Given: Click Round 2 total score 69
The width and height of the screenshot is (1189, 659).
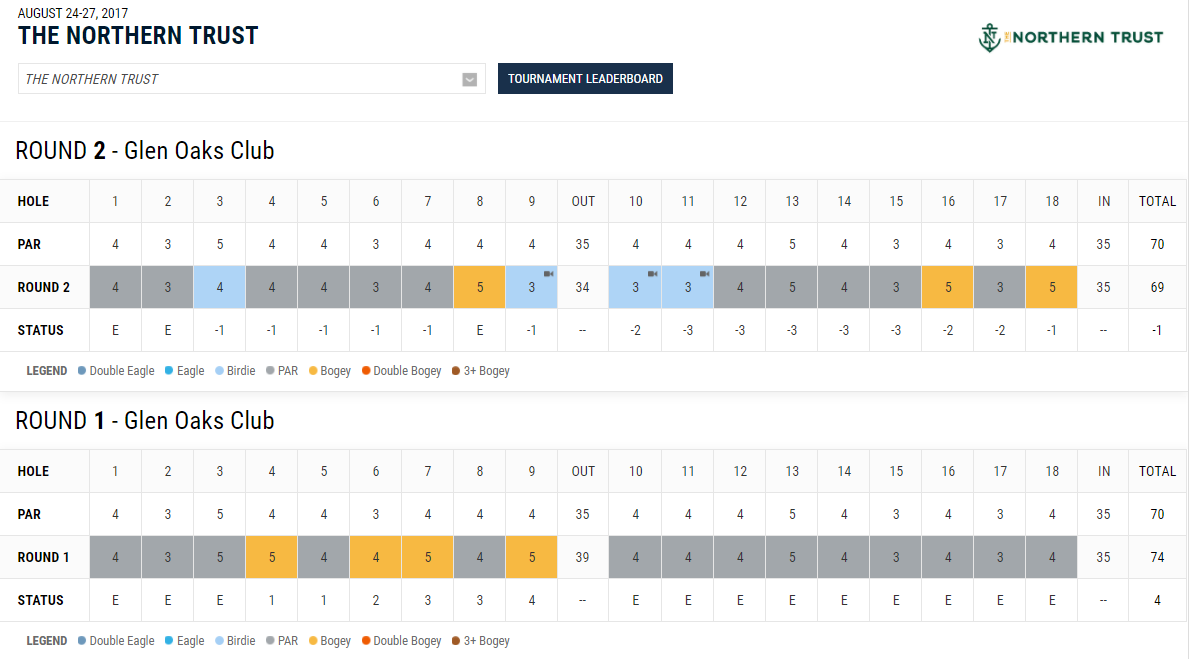Looking at the screenshot, I should pos(1157,288).
